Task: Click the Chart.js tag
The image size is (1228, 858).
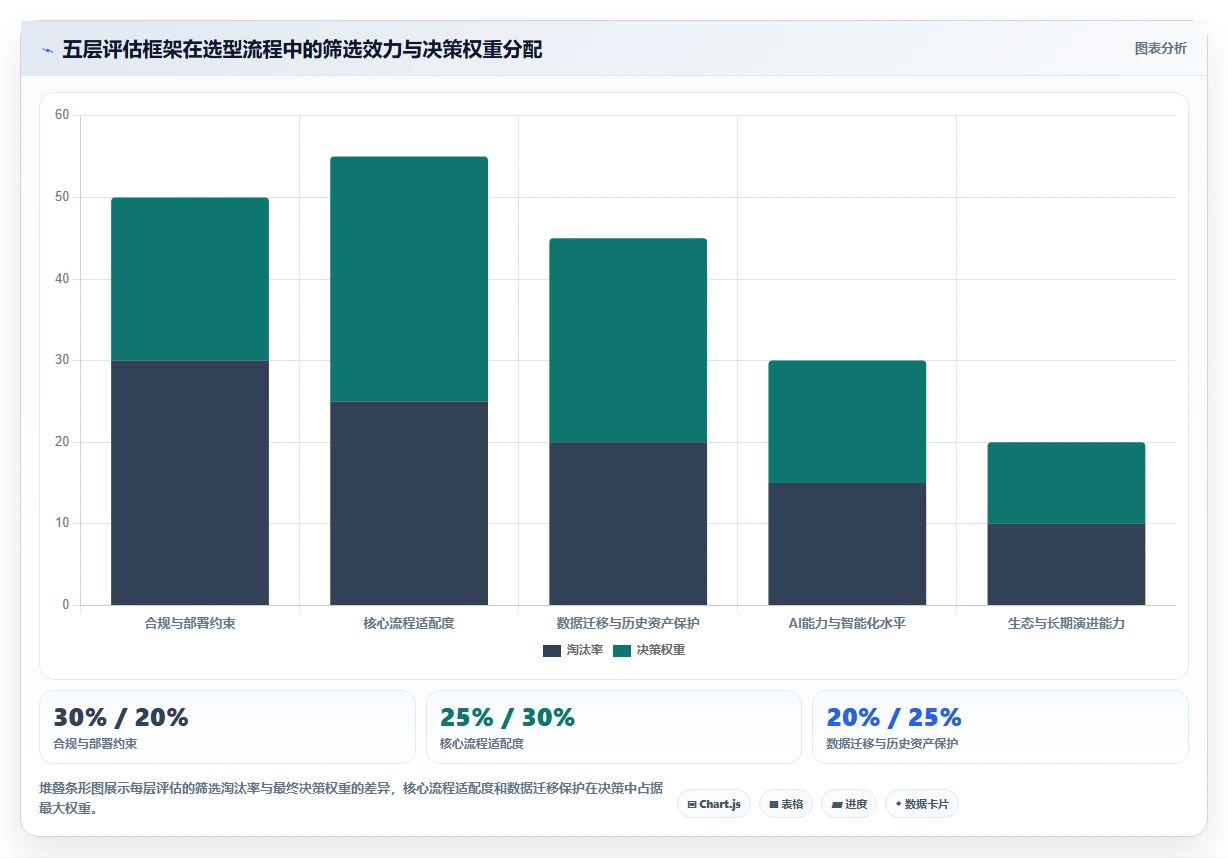Action: [714, 804]
